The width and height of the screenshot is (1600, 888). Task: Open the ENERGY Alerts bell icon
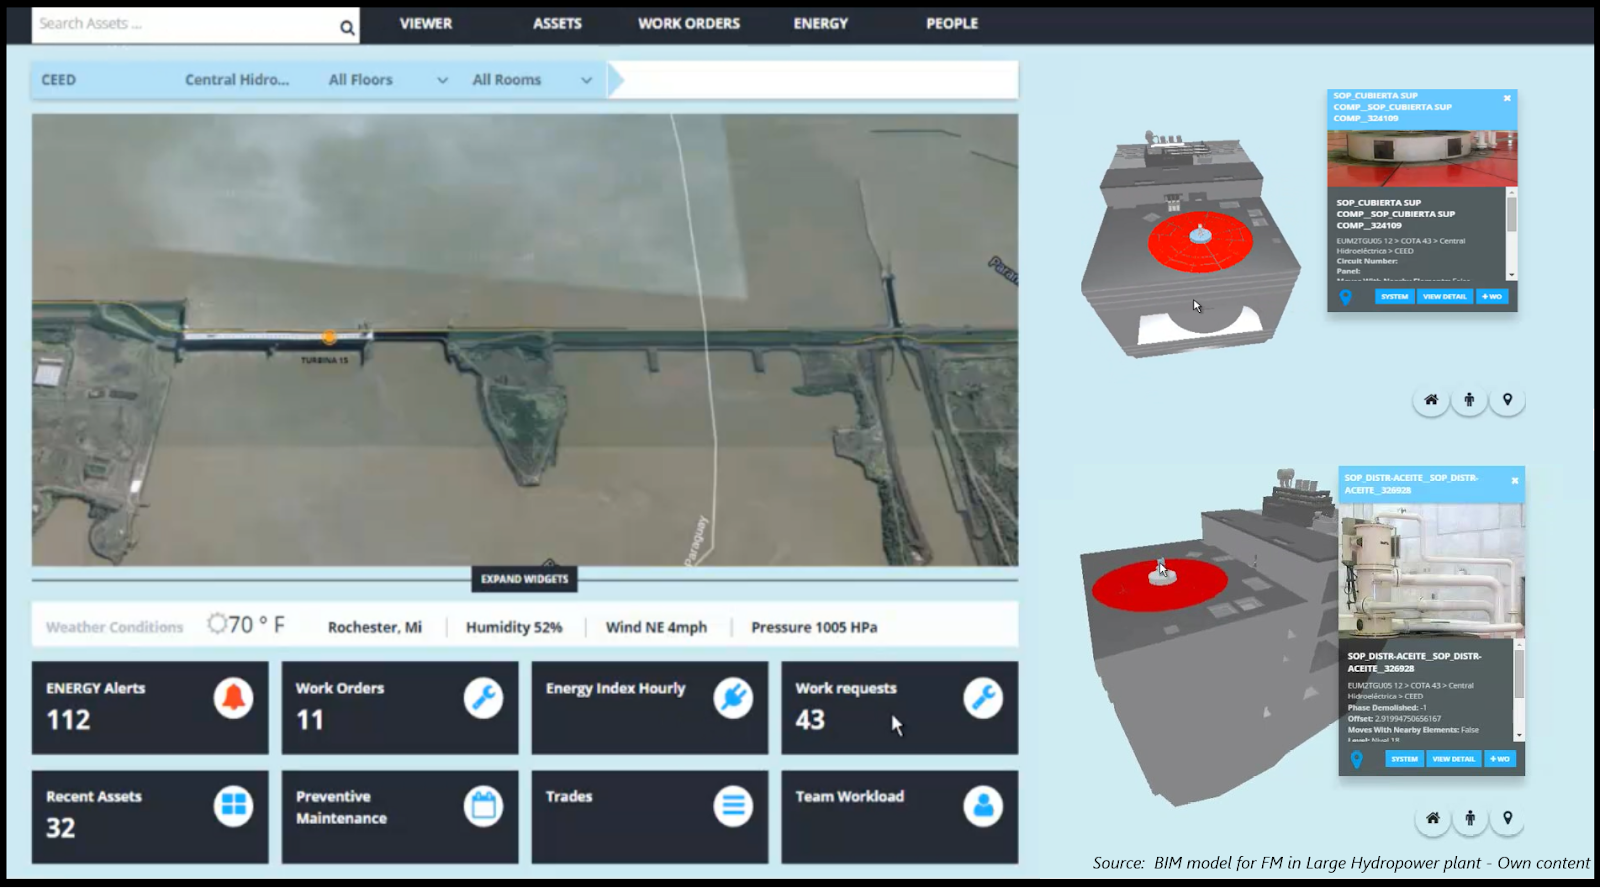(x=233, y=698)
